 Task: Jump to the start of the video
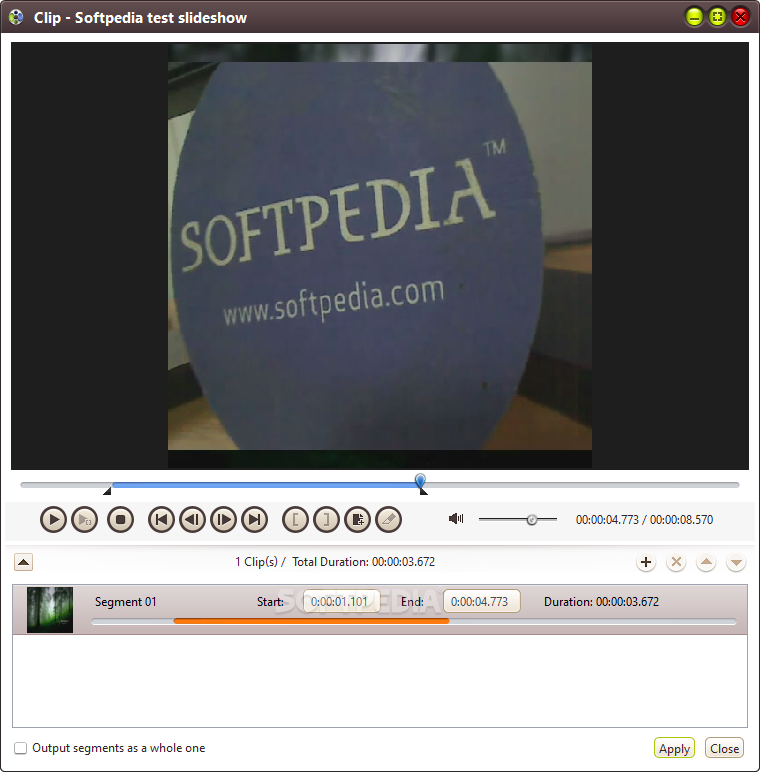[161, 519]
